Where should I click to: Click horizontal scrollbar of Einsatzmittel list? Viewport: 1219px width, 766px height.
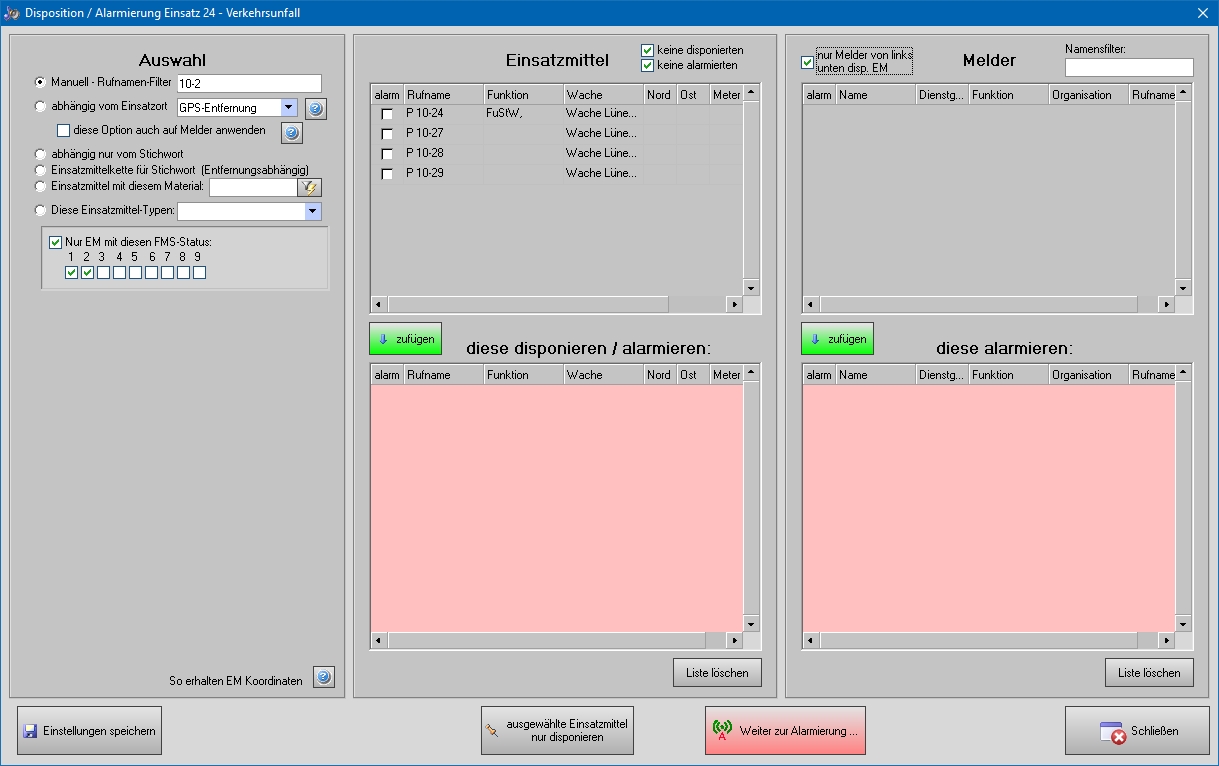[x=528, y=304]
